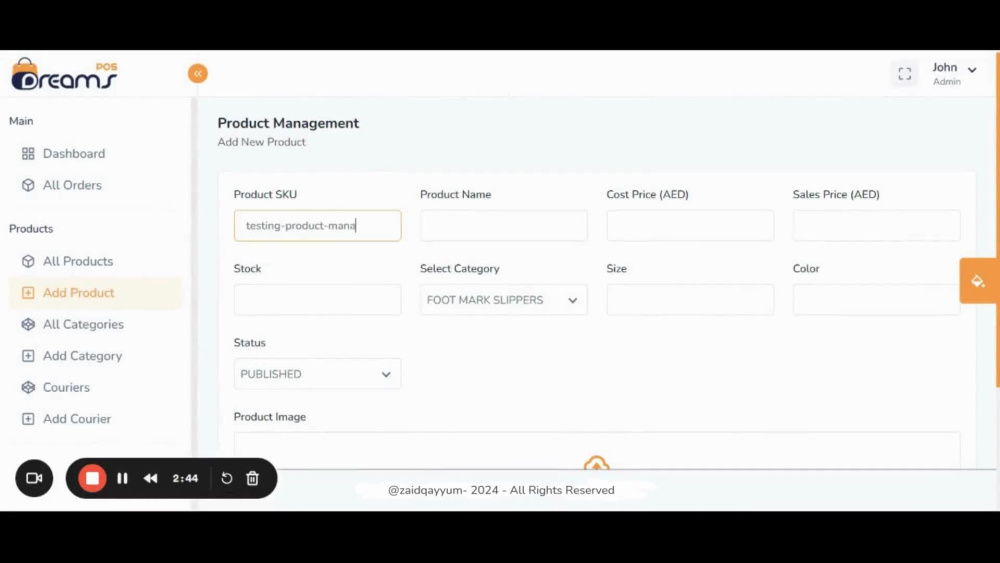Viewport: 1000px width, 563px height.
Task: Restart the recording with the circular arrow
Action: pyautogui.click(x=226, y=478)
